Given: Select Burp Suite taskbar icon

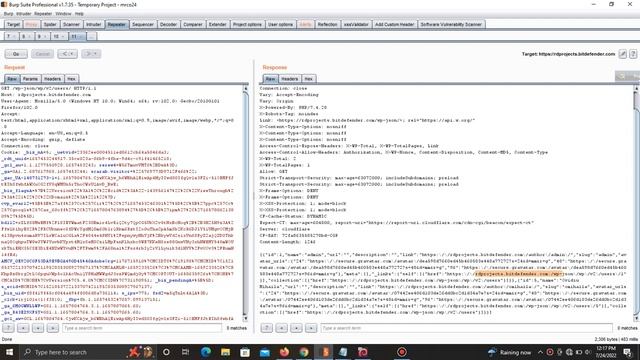Looking at the screenshot, I should click(x=325, y=352).
